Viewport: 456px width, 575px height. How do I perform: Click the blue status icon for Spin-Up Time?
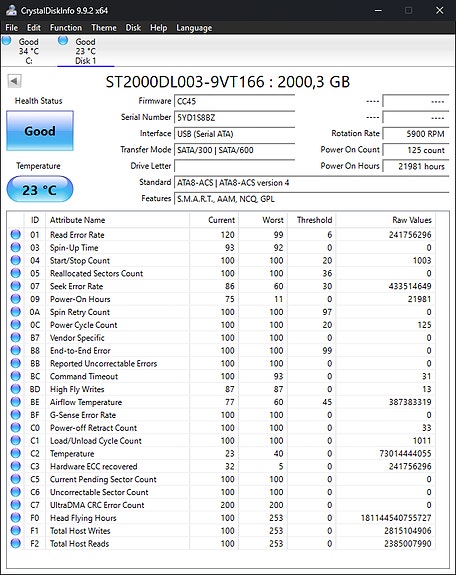point(16,248)
